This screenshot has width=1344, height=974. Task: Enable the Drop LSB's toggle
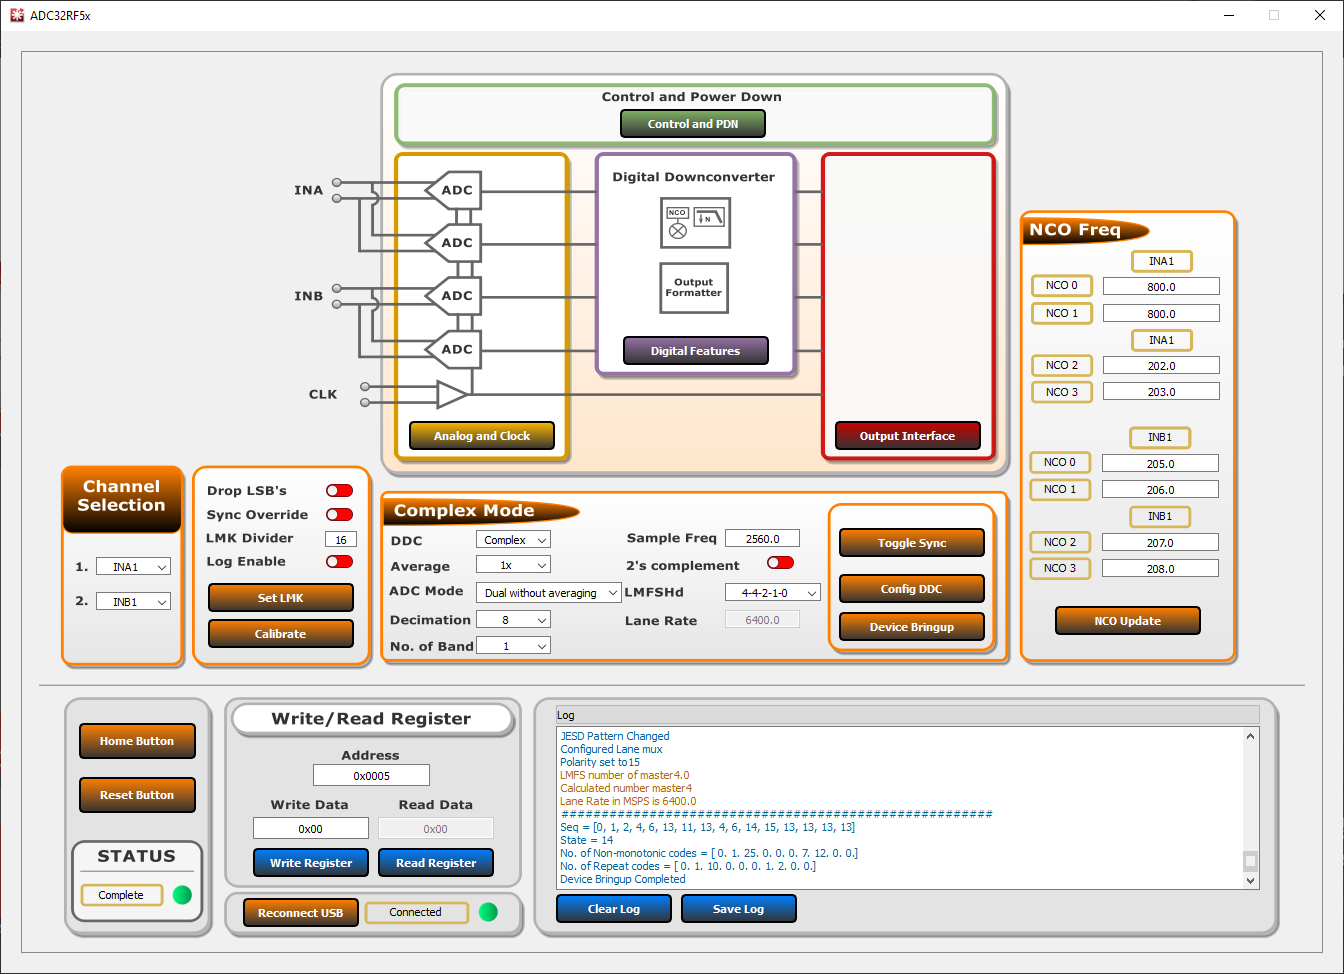[x=339, y=490]
